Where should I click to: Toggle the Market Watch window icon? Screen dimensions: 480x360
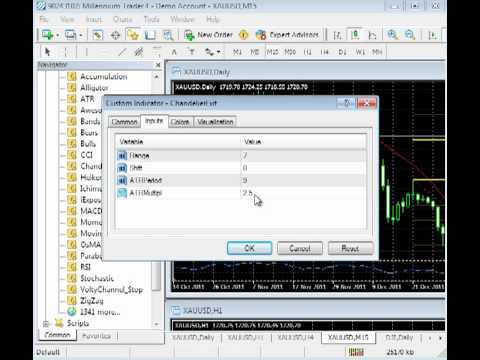coord(98,35)
